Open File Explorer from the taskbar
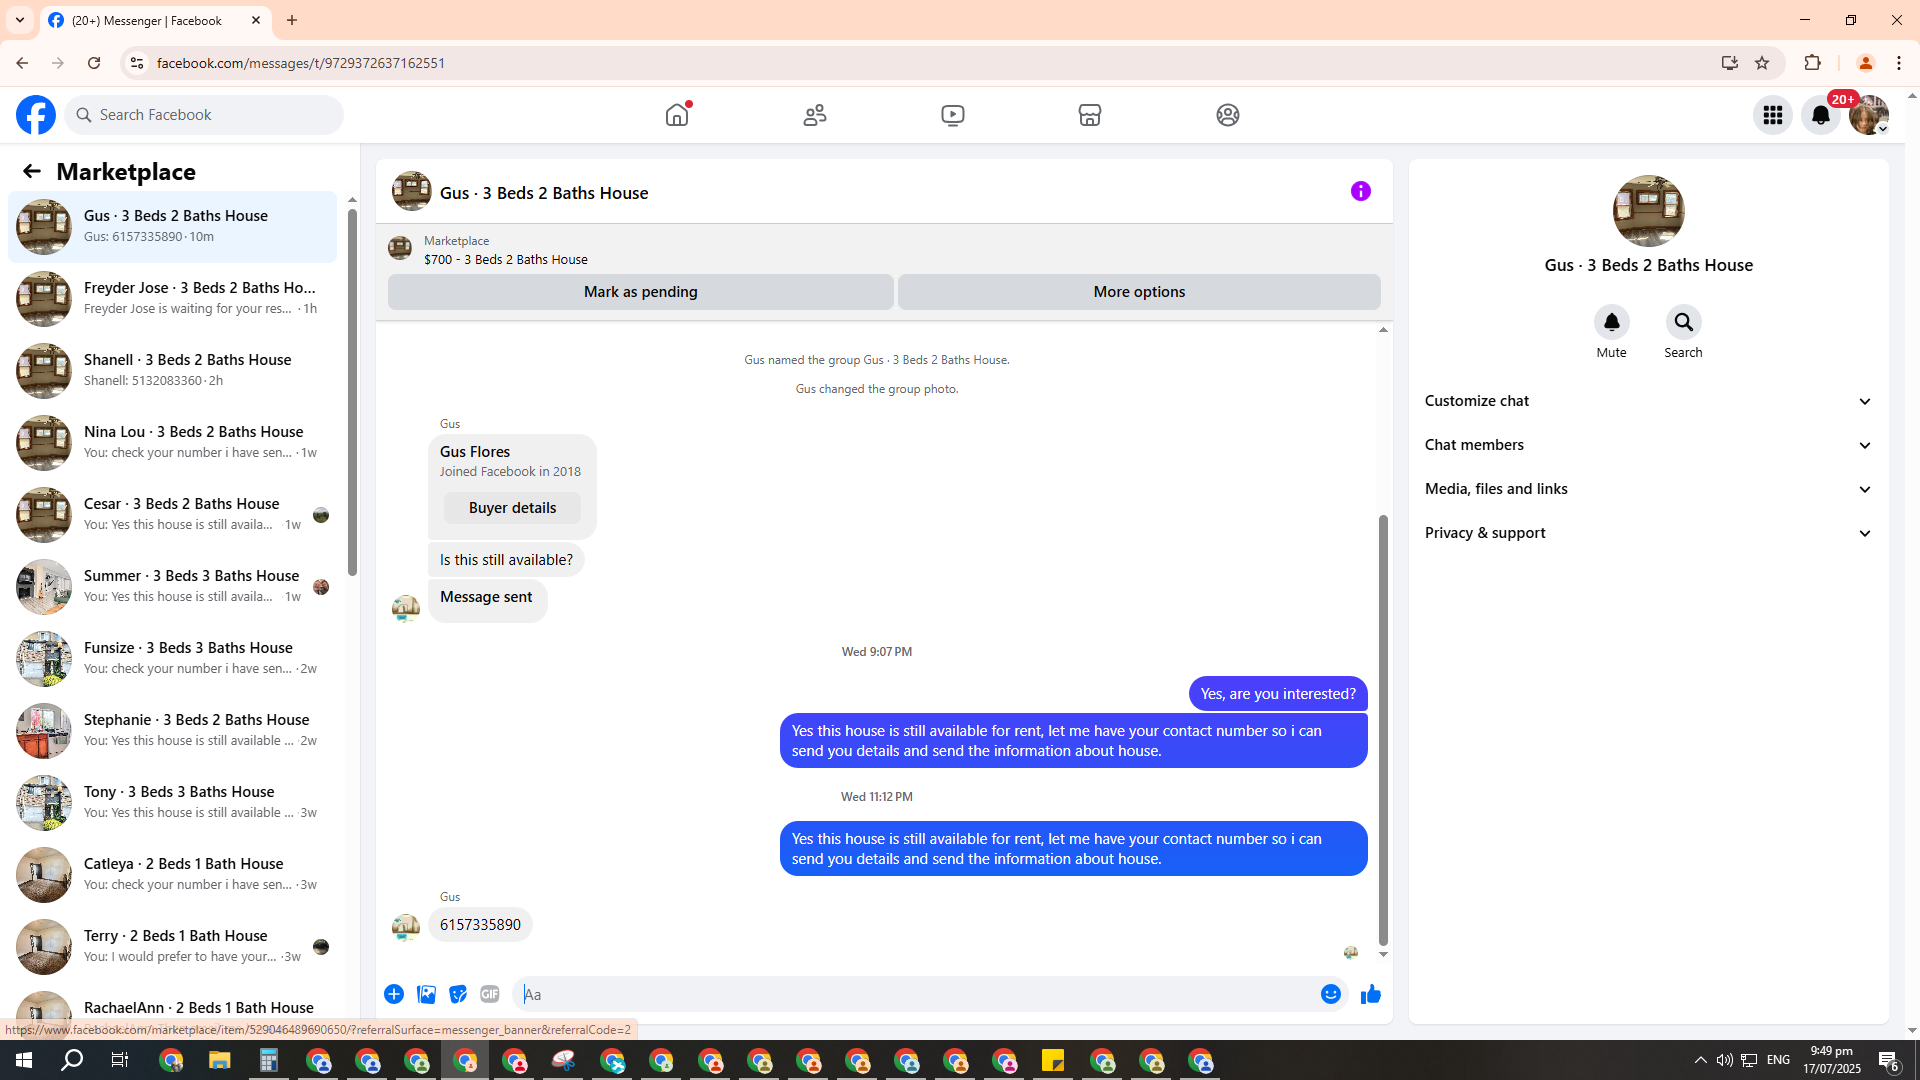Image resolution: width=1920 pixels, height=1080 pixels. point(219,1060)
